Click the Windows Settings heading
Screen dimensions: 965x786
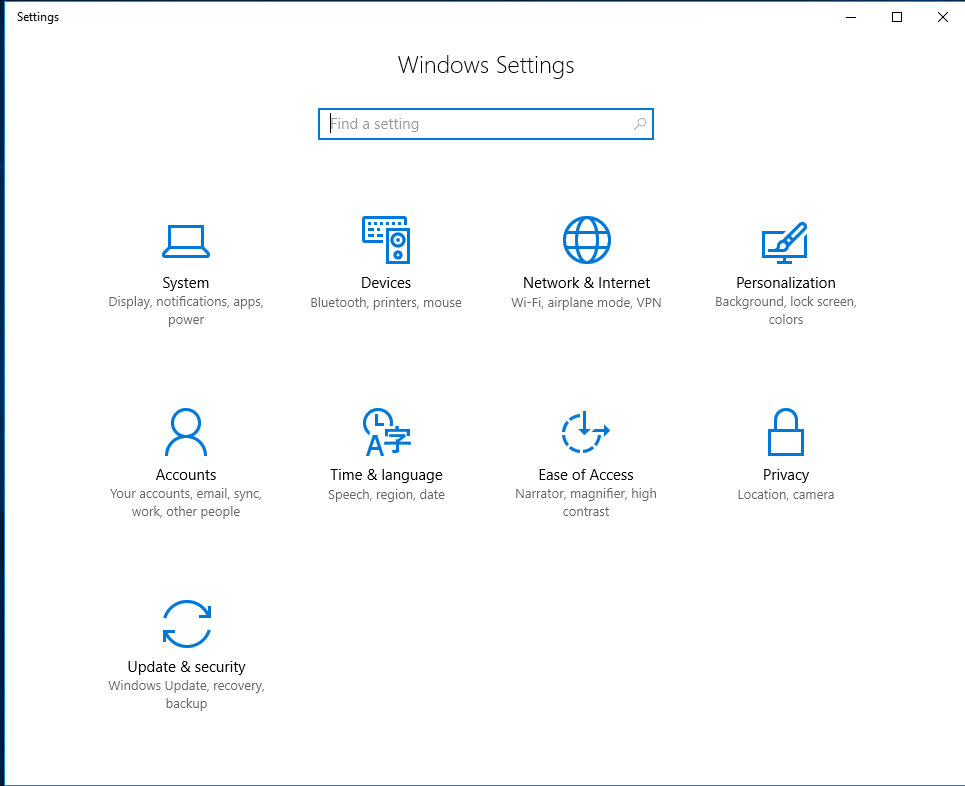[486, 65]
